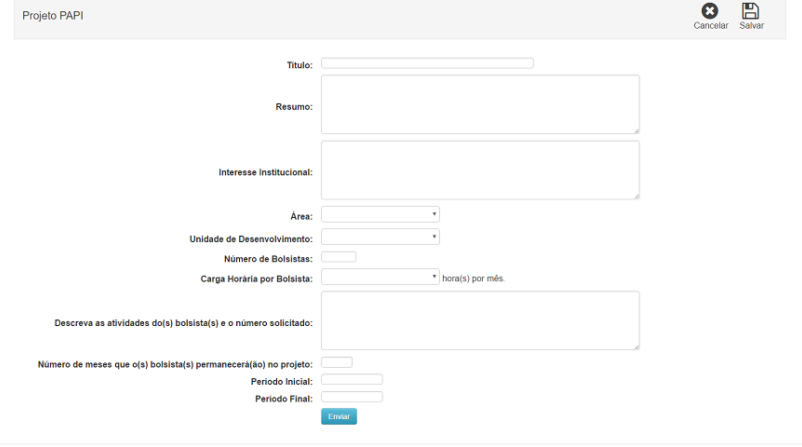Click inside the Resumo text area
The height and width of the screenshot is (447, 802).
(480, 104)
